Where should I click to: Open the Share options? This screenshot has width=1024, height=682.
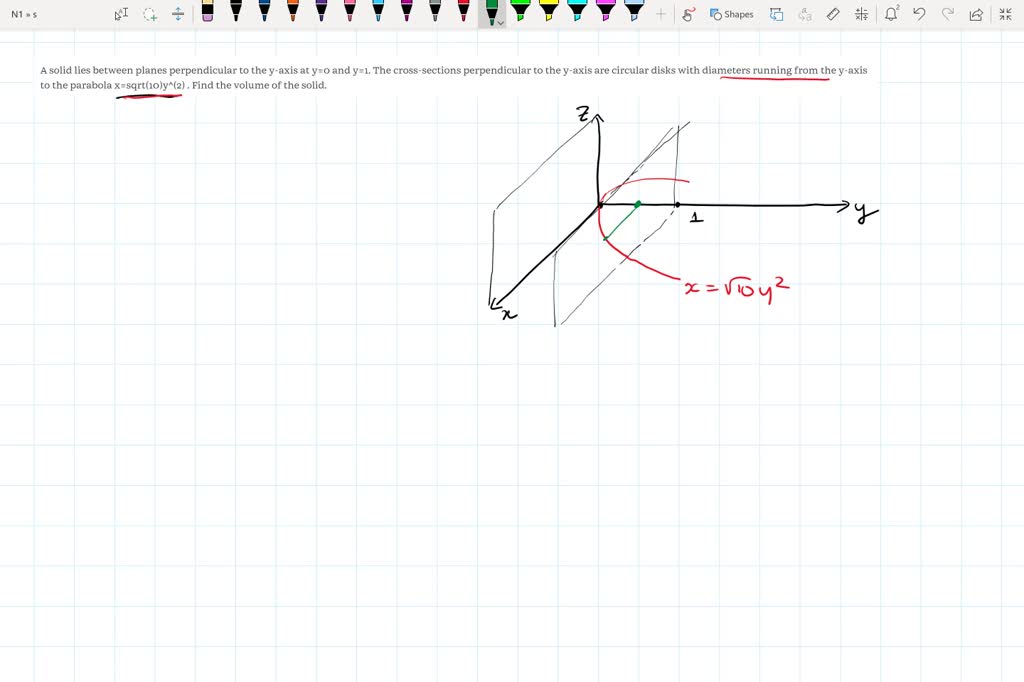coord(977,14)
